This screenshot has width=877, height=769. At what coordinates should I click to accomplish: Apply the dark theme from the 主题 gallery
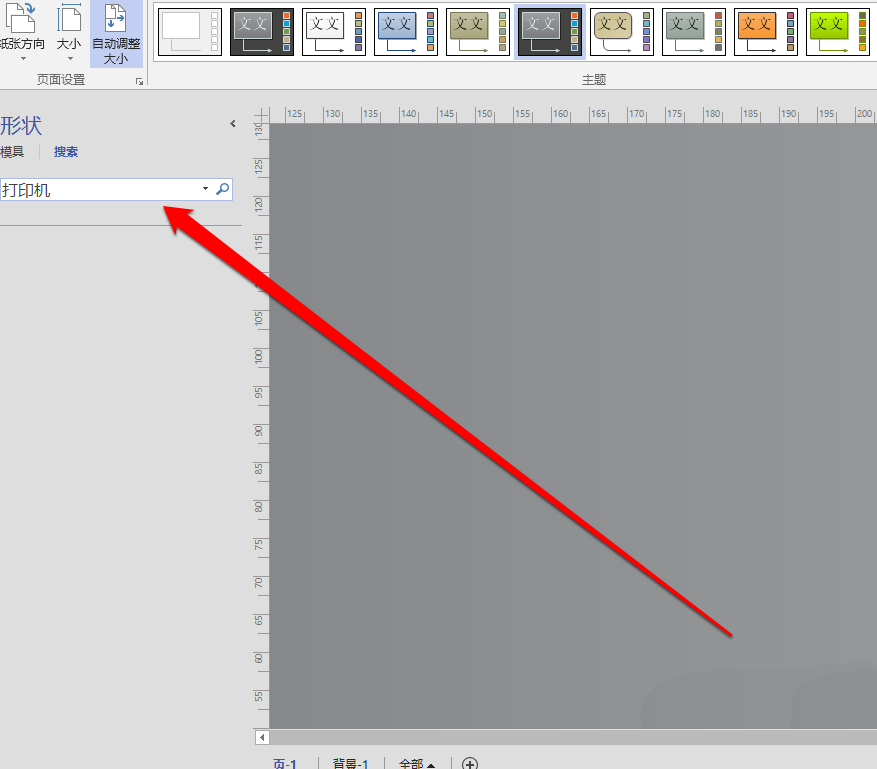coord(261,31)
